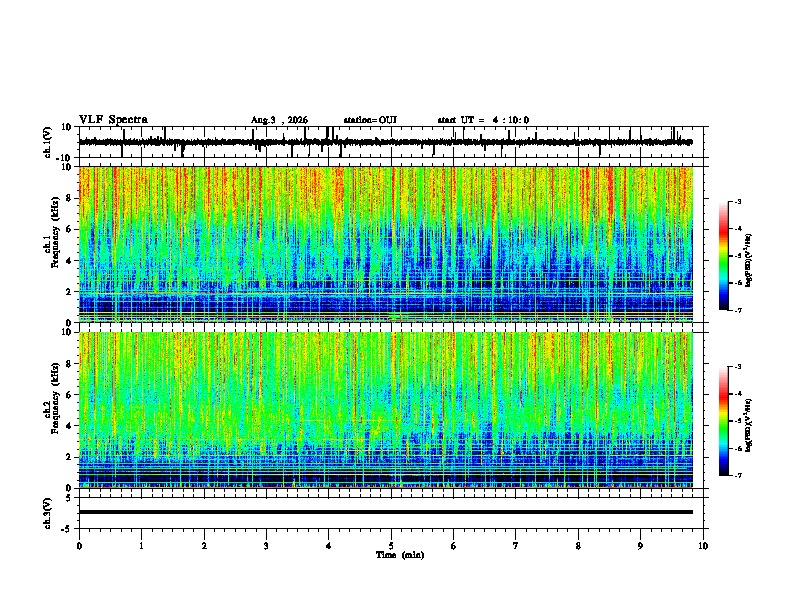Click the "-7" label on ch.1 colorbar
Screen dimensions: 792x612
[738, 310]
